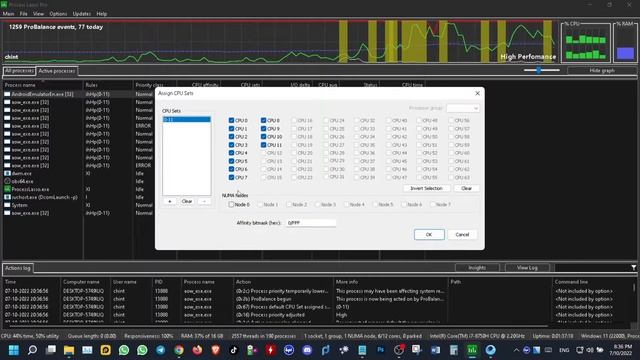
Task: Open the Main menu
Action: [x=9, y=13]
